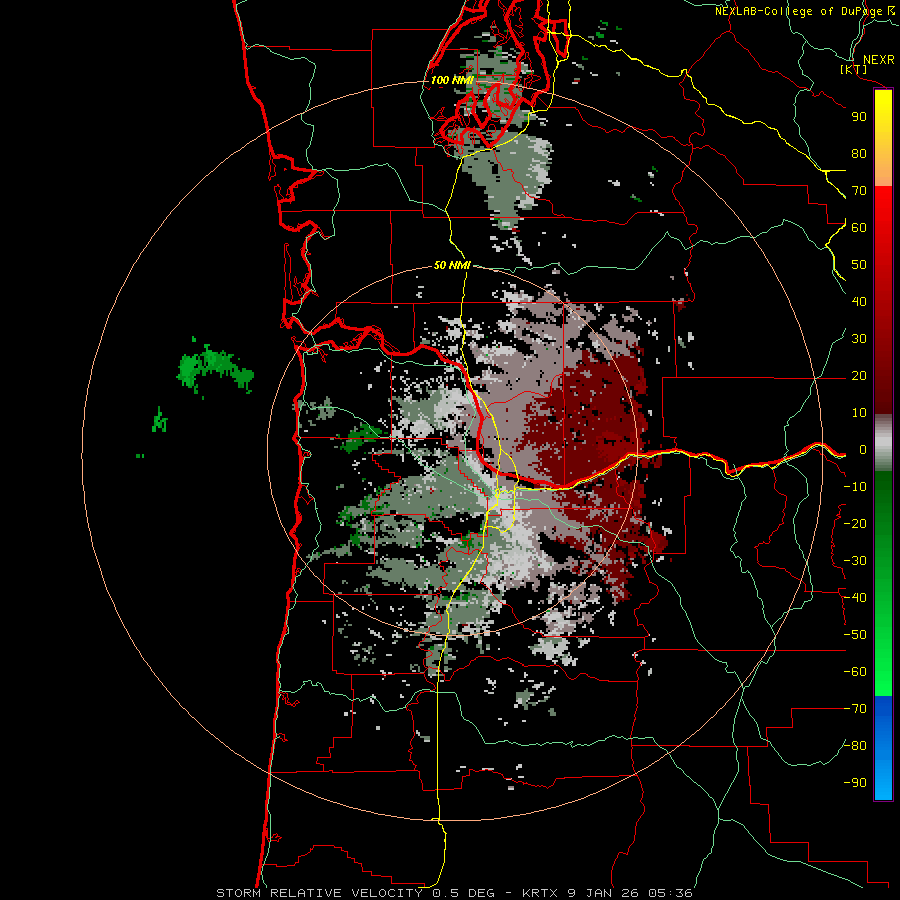Click the positive "90" scale label
This screenshot has width=900, height=900.
pyautogui.click(x=859, y=117)
